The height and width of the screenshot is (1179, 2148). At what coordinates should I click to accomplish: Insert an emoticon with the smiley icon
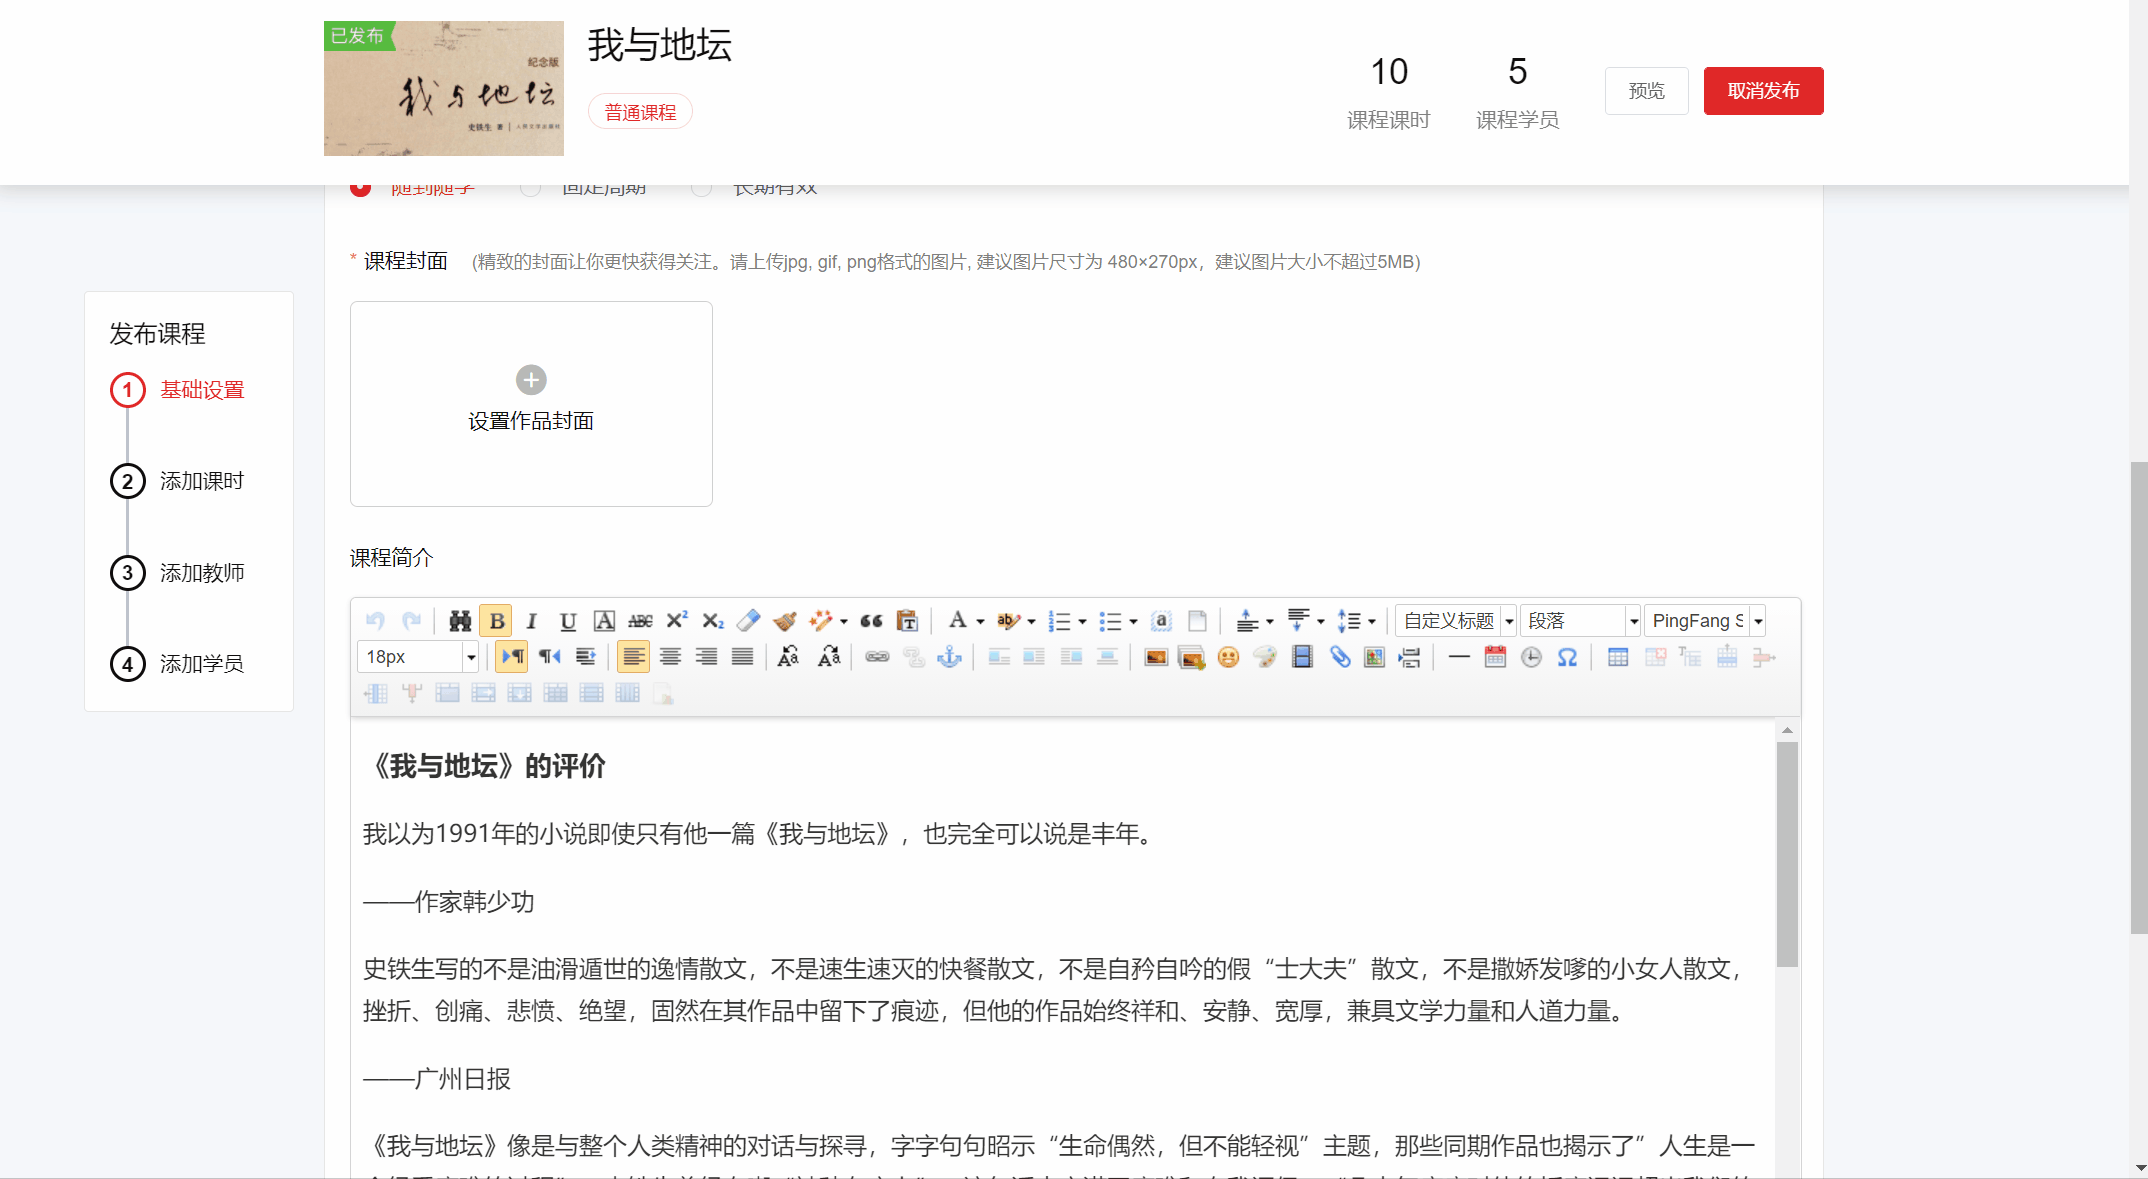pyautogui.click(x=1228, y=657)
